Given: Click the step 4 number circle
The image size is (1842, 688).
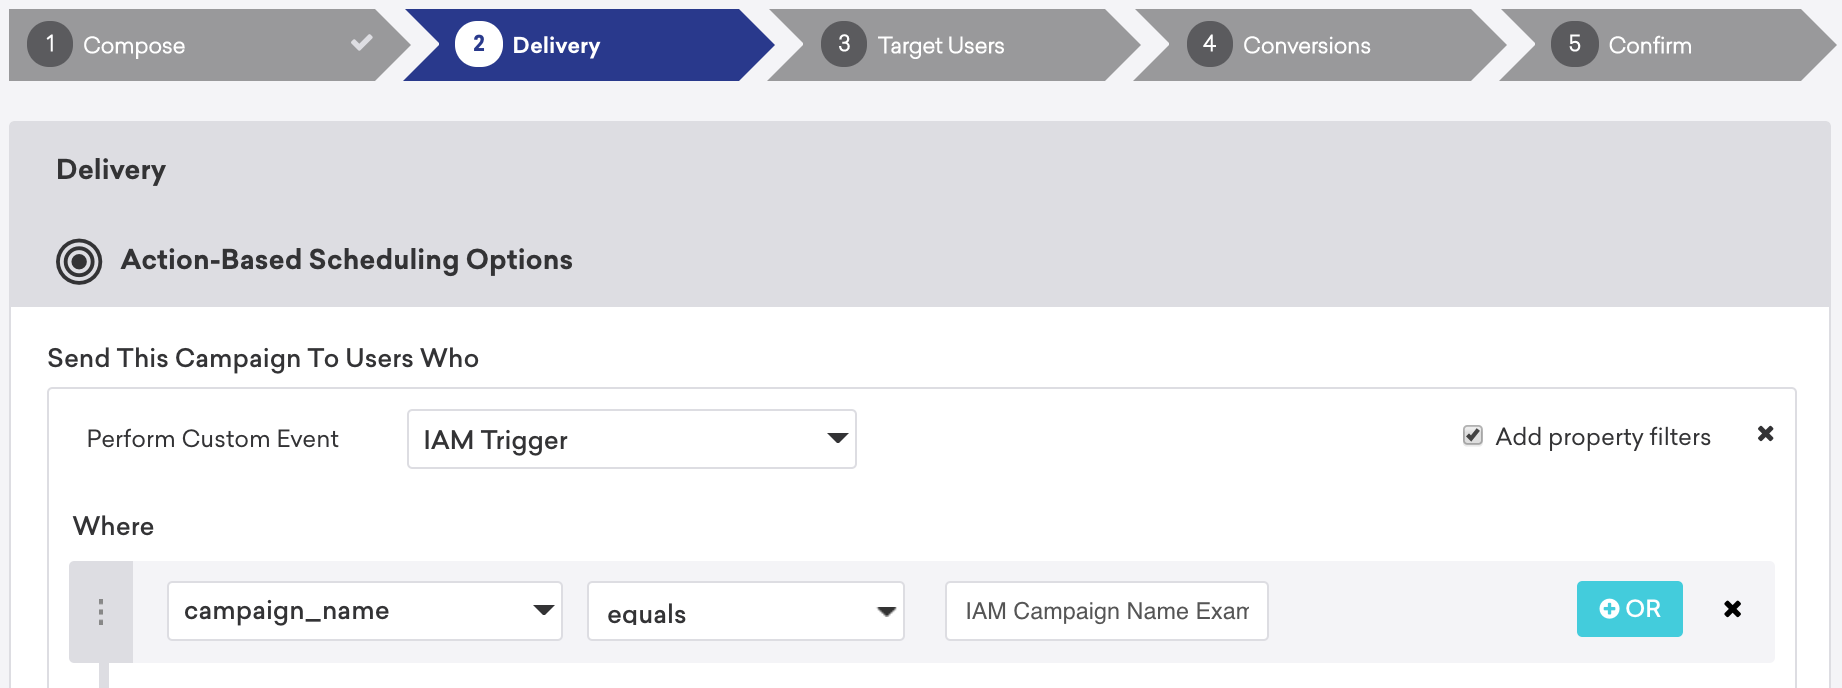Looking at the screenshot, I should pos(1209,45).
